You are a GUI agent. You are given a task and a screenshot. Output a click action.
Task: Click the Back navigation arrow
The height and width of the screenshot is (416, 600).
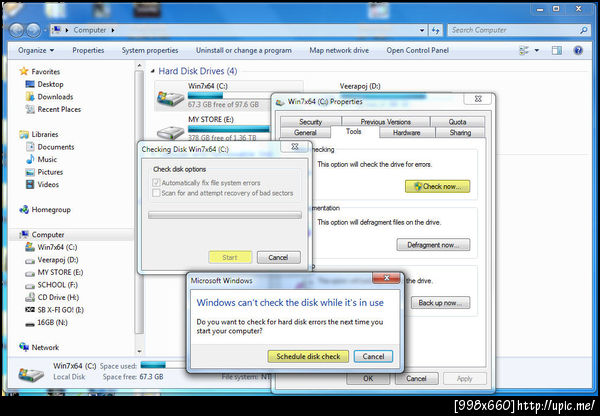point(16,30)
